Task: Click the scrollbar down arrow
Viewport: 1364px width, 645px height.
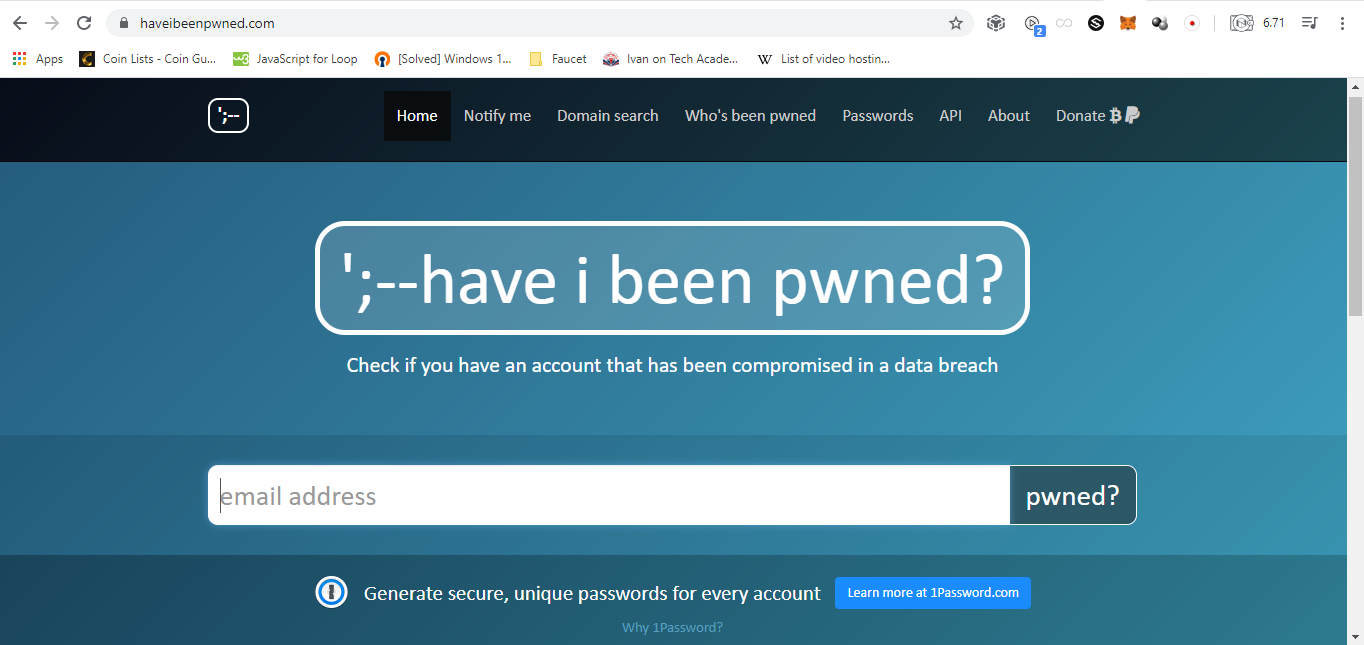Action: tap(1355, 637)
